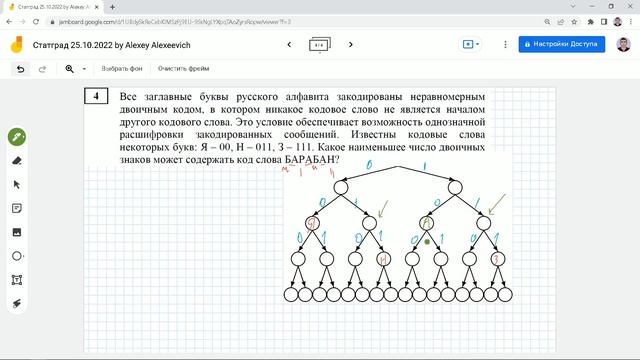Share this page from address bar
This screenshot has height=360, width=640.
point(561,22)
